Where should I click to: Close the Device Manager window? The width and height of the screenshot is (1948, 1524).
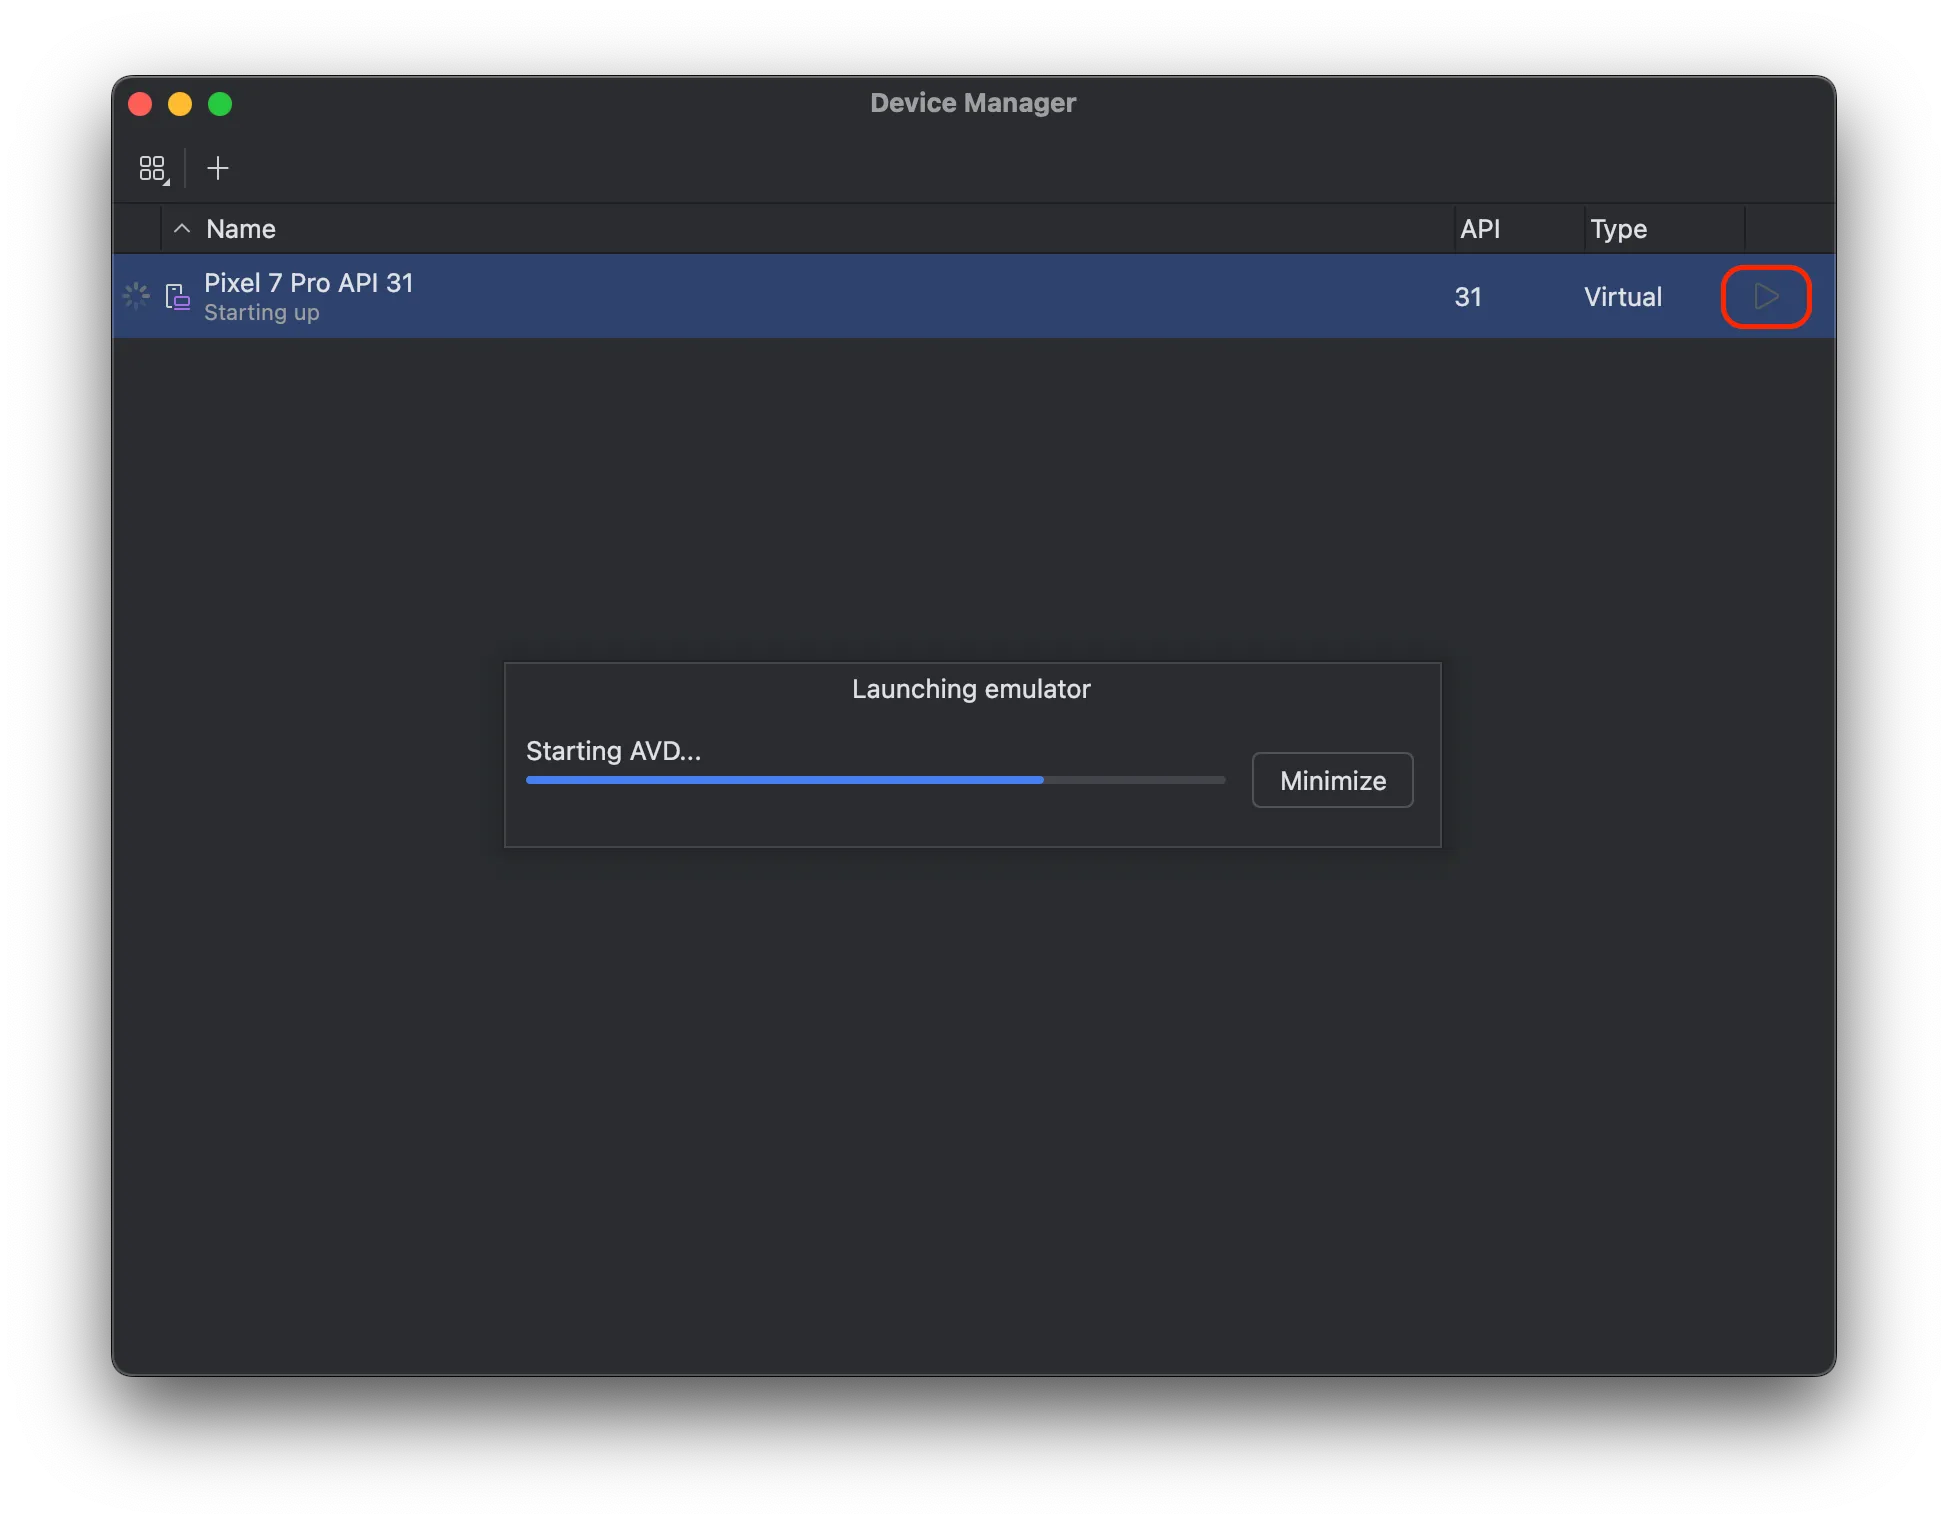(140, 104)
